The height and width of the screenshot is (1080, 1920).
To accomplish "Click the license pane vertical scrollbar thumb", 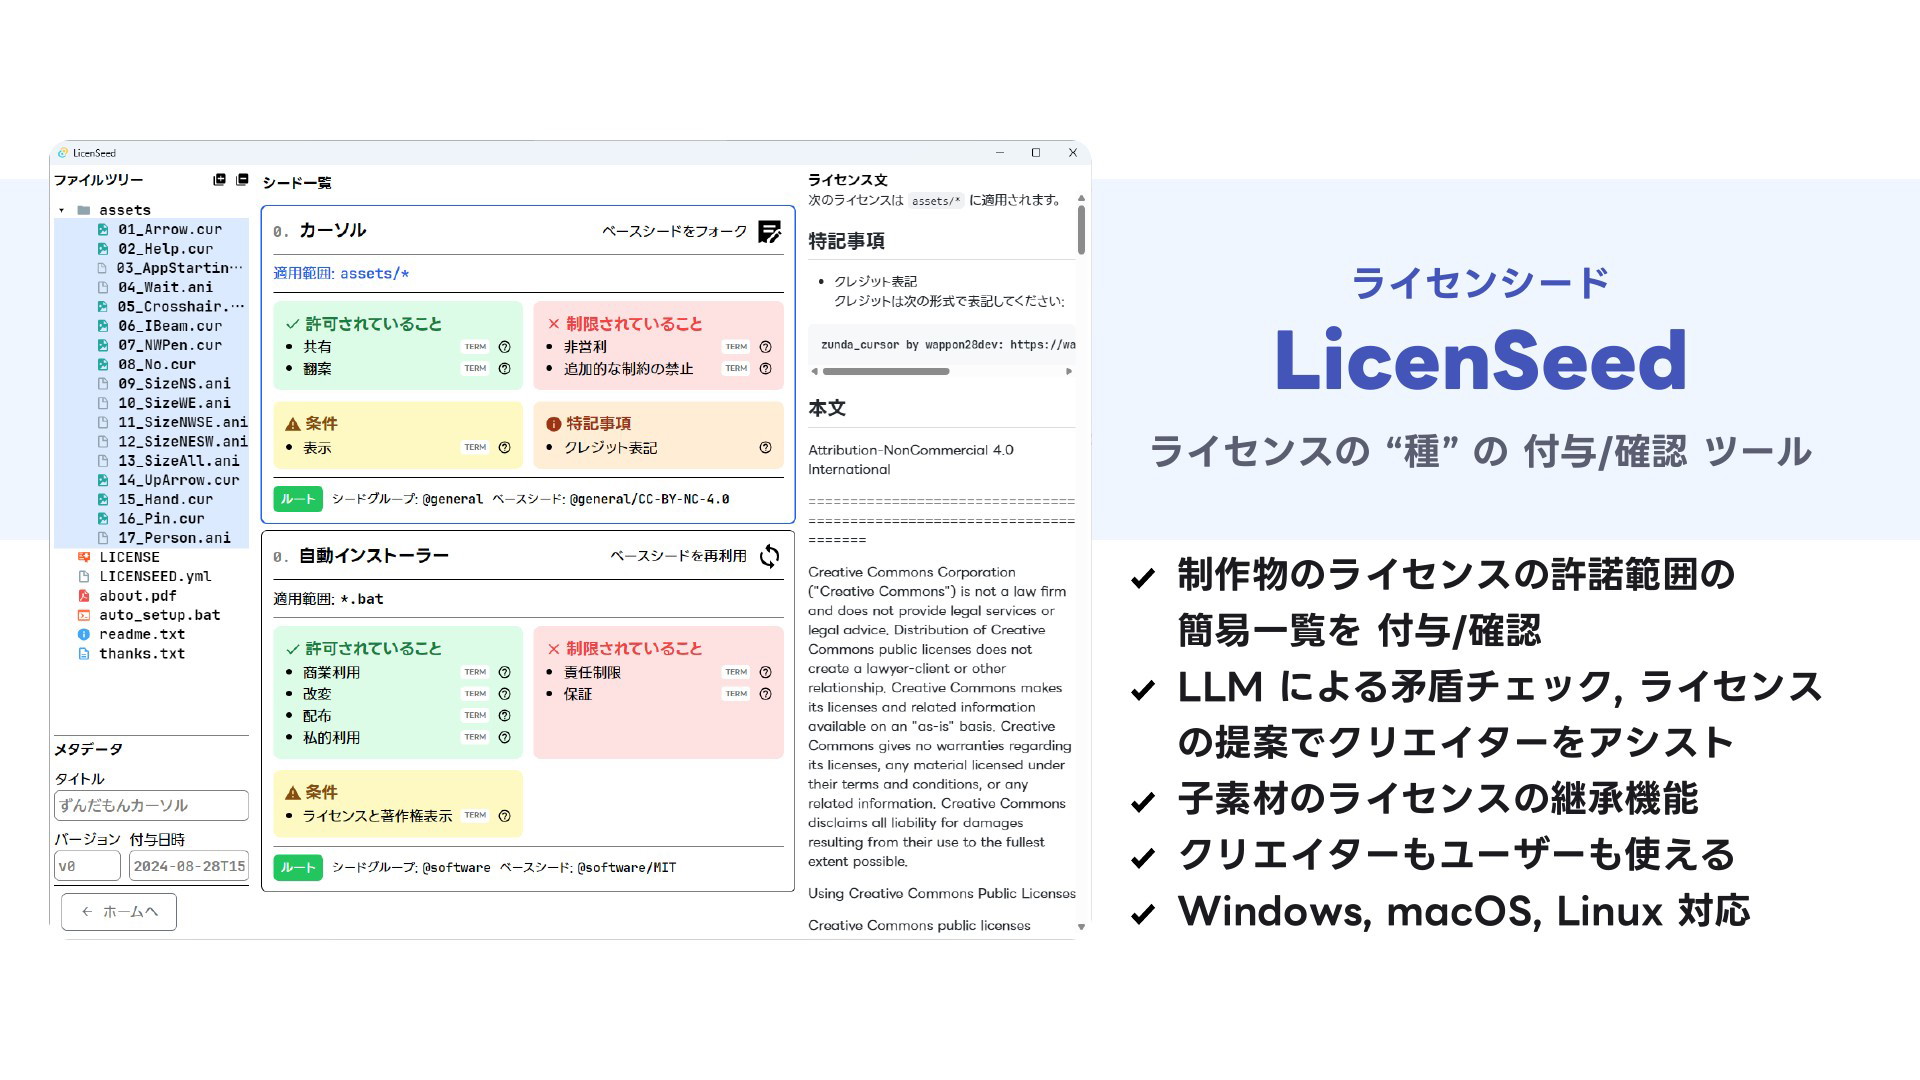I will (x=1081, y=230).
